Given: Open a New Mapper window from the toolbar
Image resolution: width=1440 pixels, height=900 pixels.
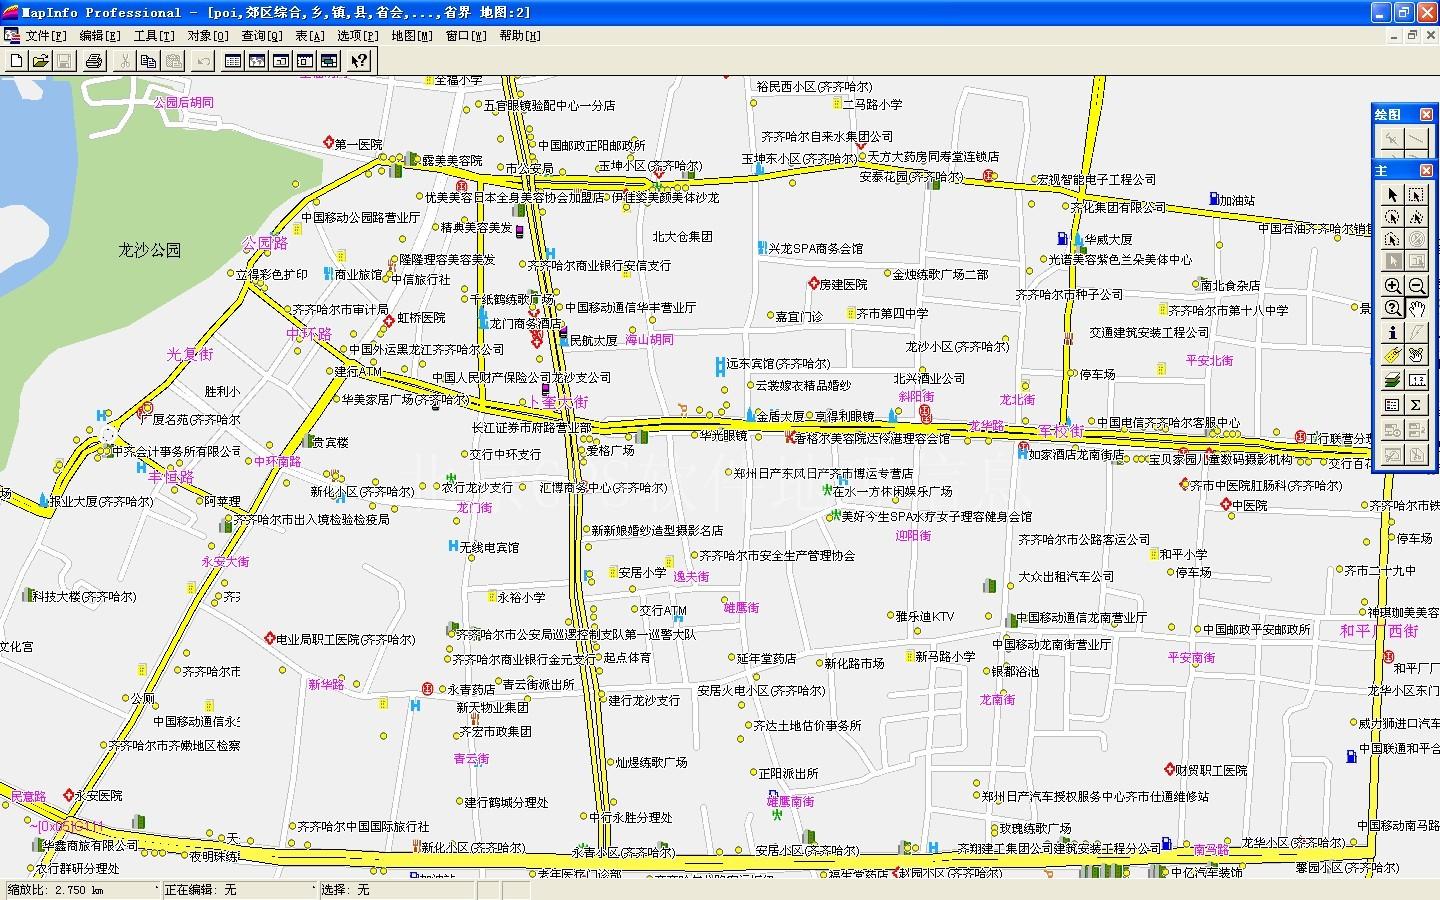Looking at the screenshot, I should 257,60.
